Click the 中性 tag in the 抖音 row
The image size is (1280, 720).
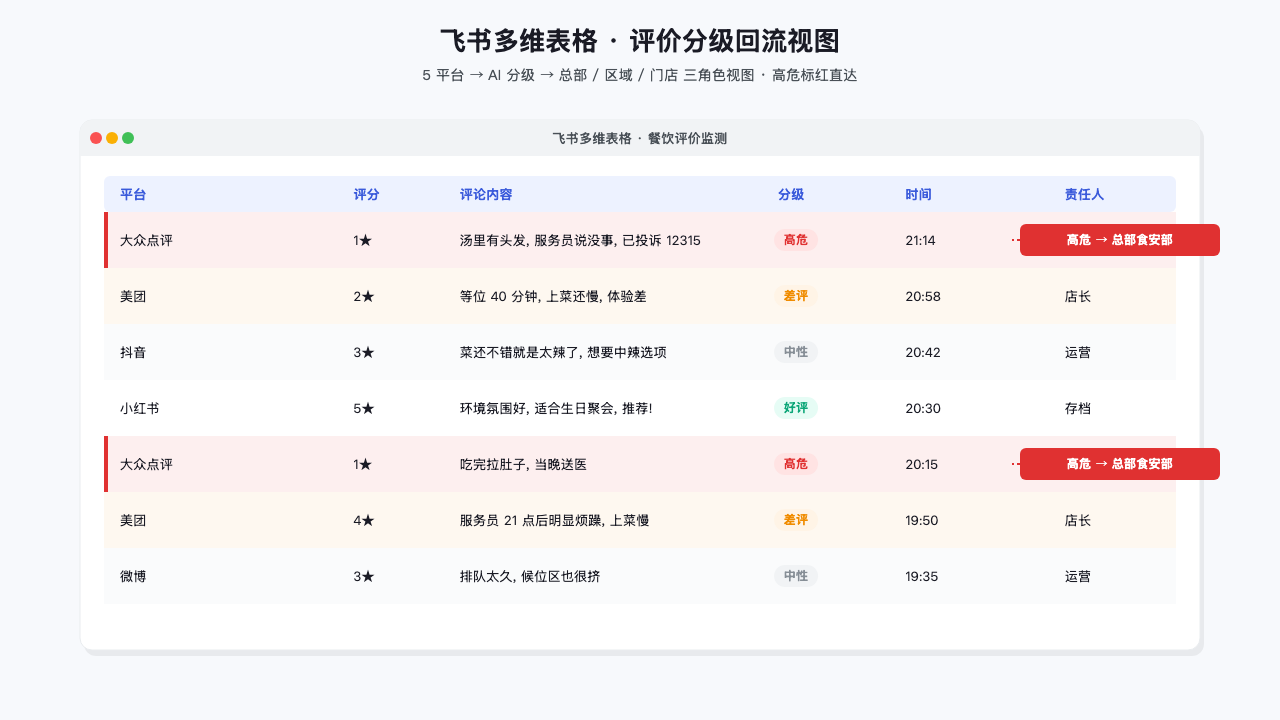[x=796, y=352]
